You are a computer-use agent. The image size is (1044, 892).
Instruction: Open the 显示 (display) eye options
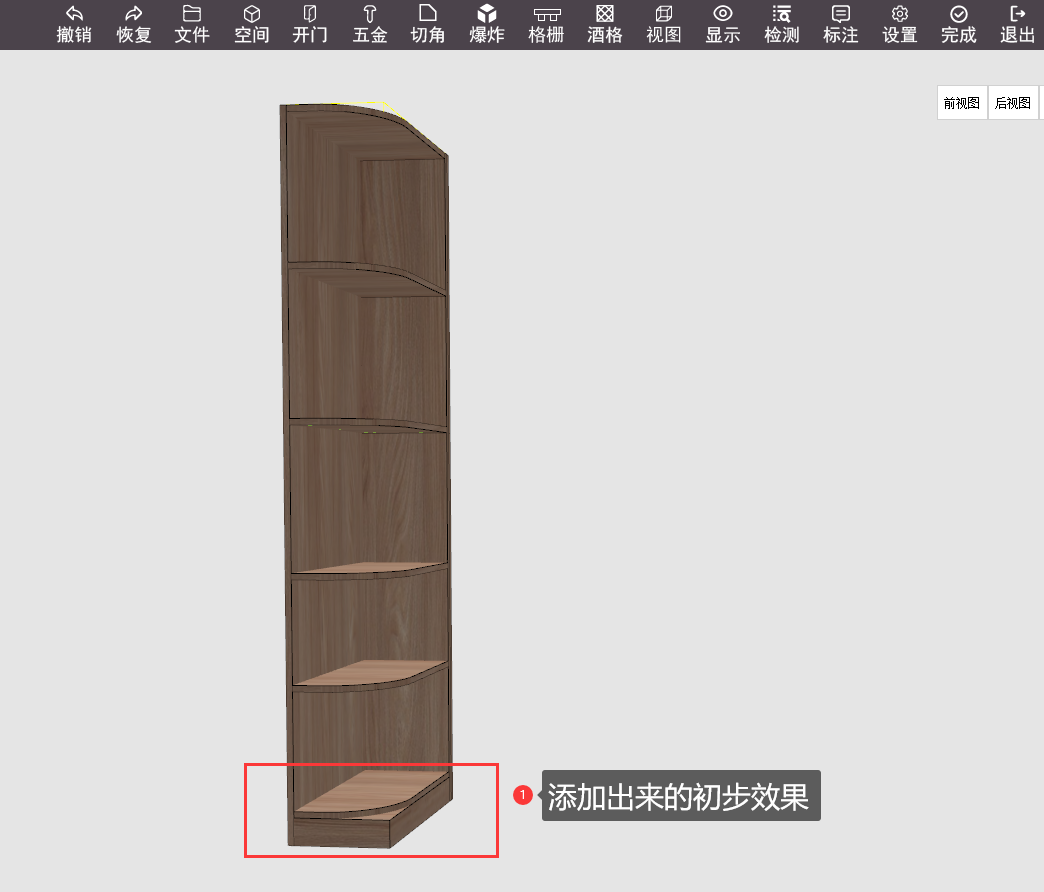click(722, 25)
